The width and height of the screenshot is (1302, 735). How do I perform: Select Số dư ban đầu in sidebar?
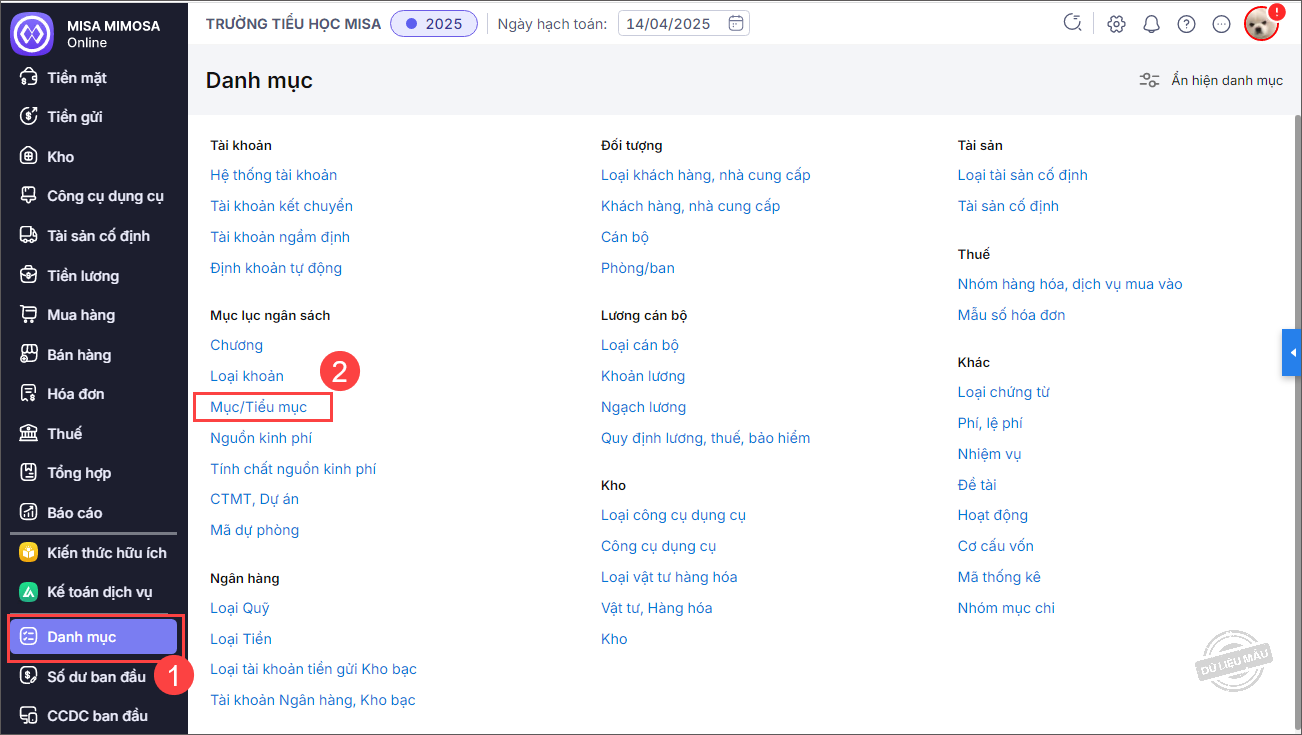coord(96,677)
